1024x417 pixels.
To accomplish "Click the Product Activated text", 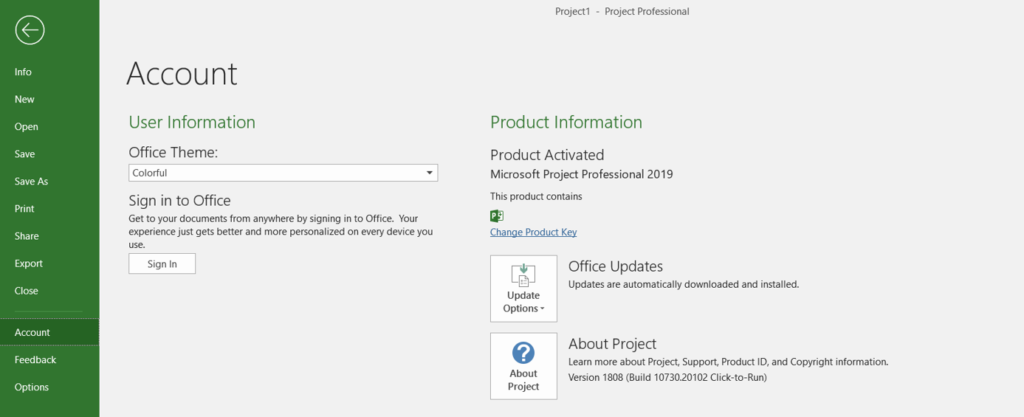I will pyautogui.click(x=547, y=155).
